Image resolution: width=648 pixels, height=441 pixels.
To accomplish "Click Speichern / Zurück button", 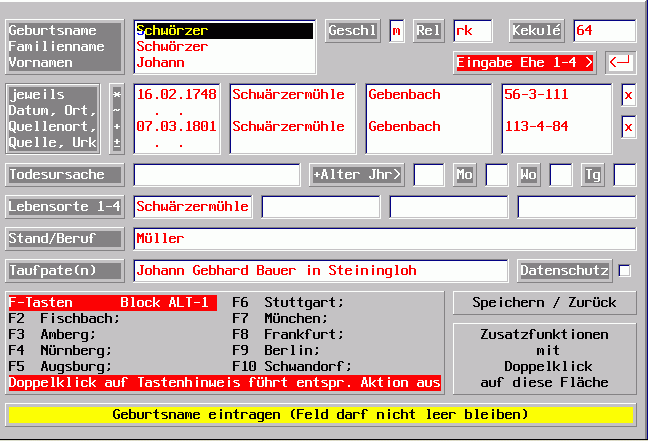I will point(543,302).
